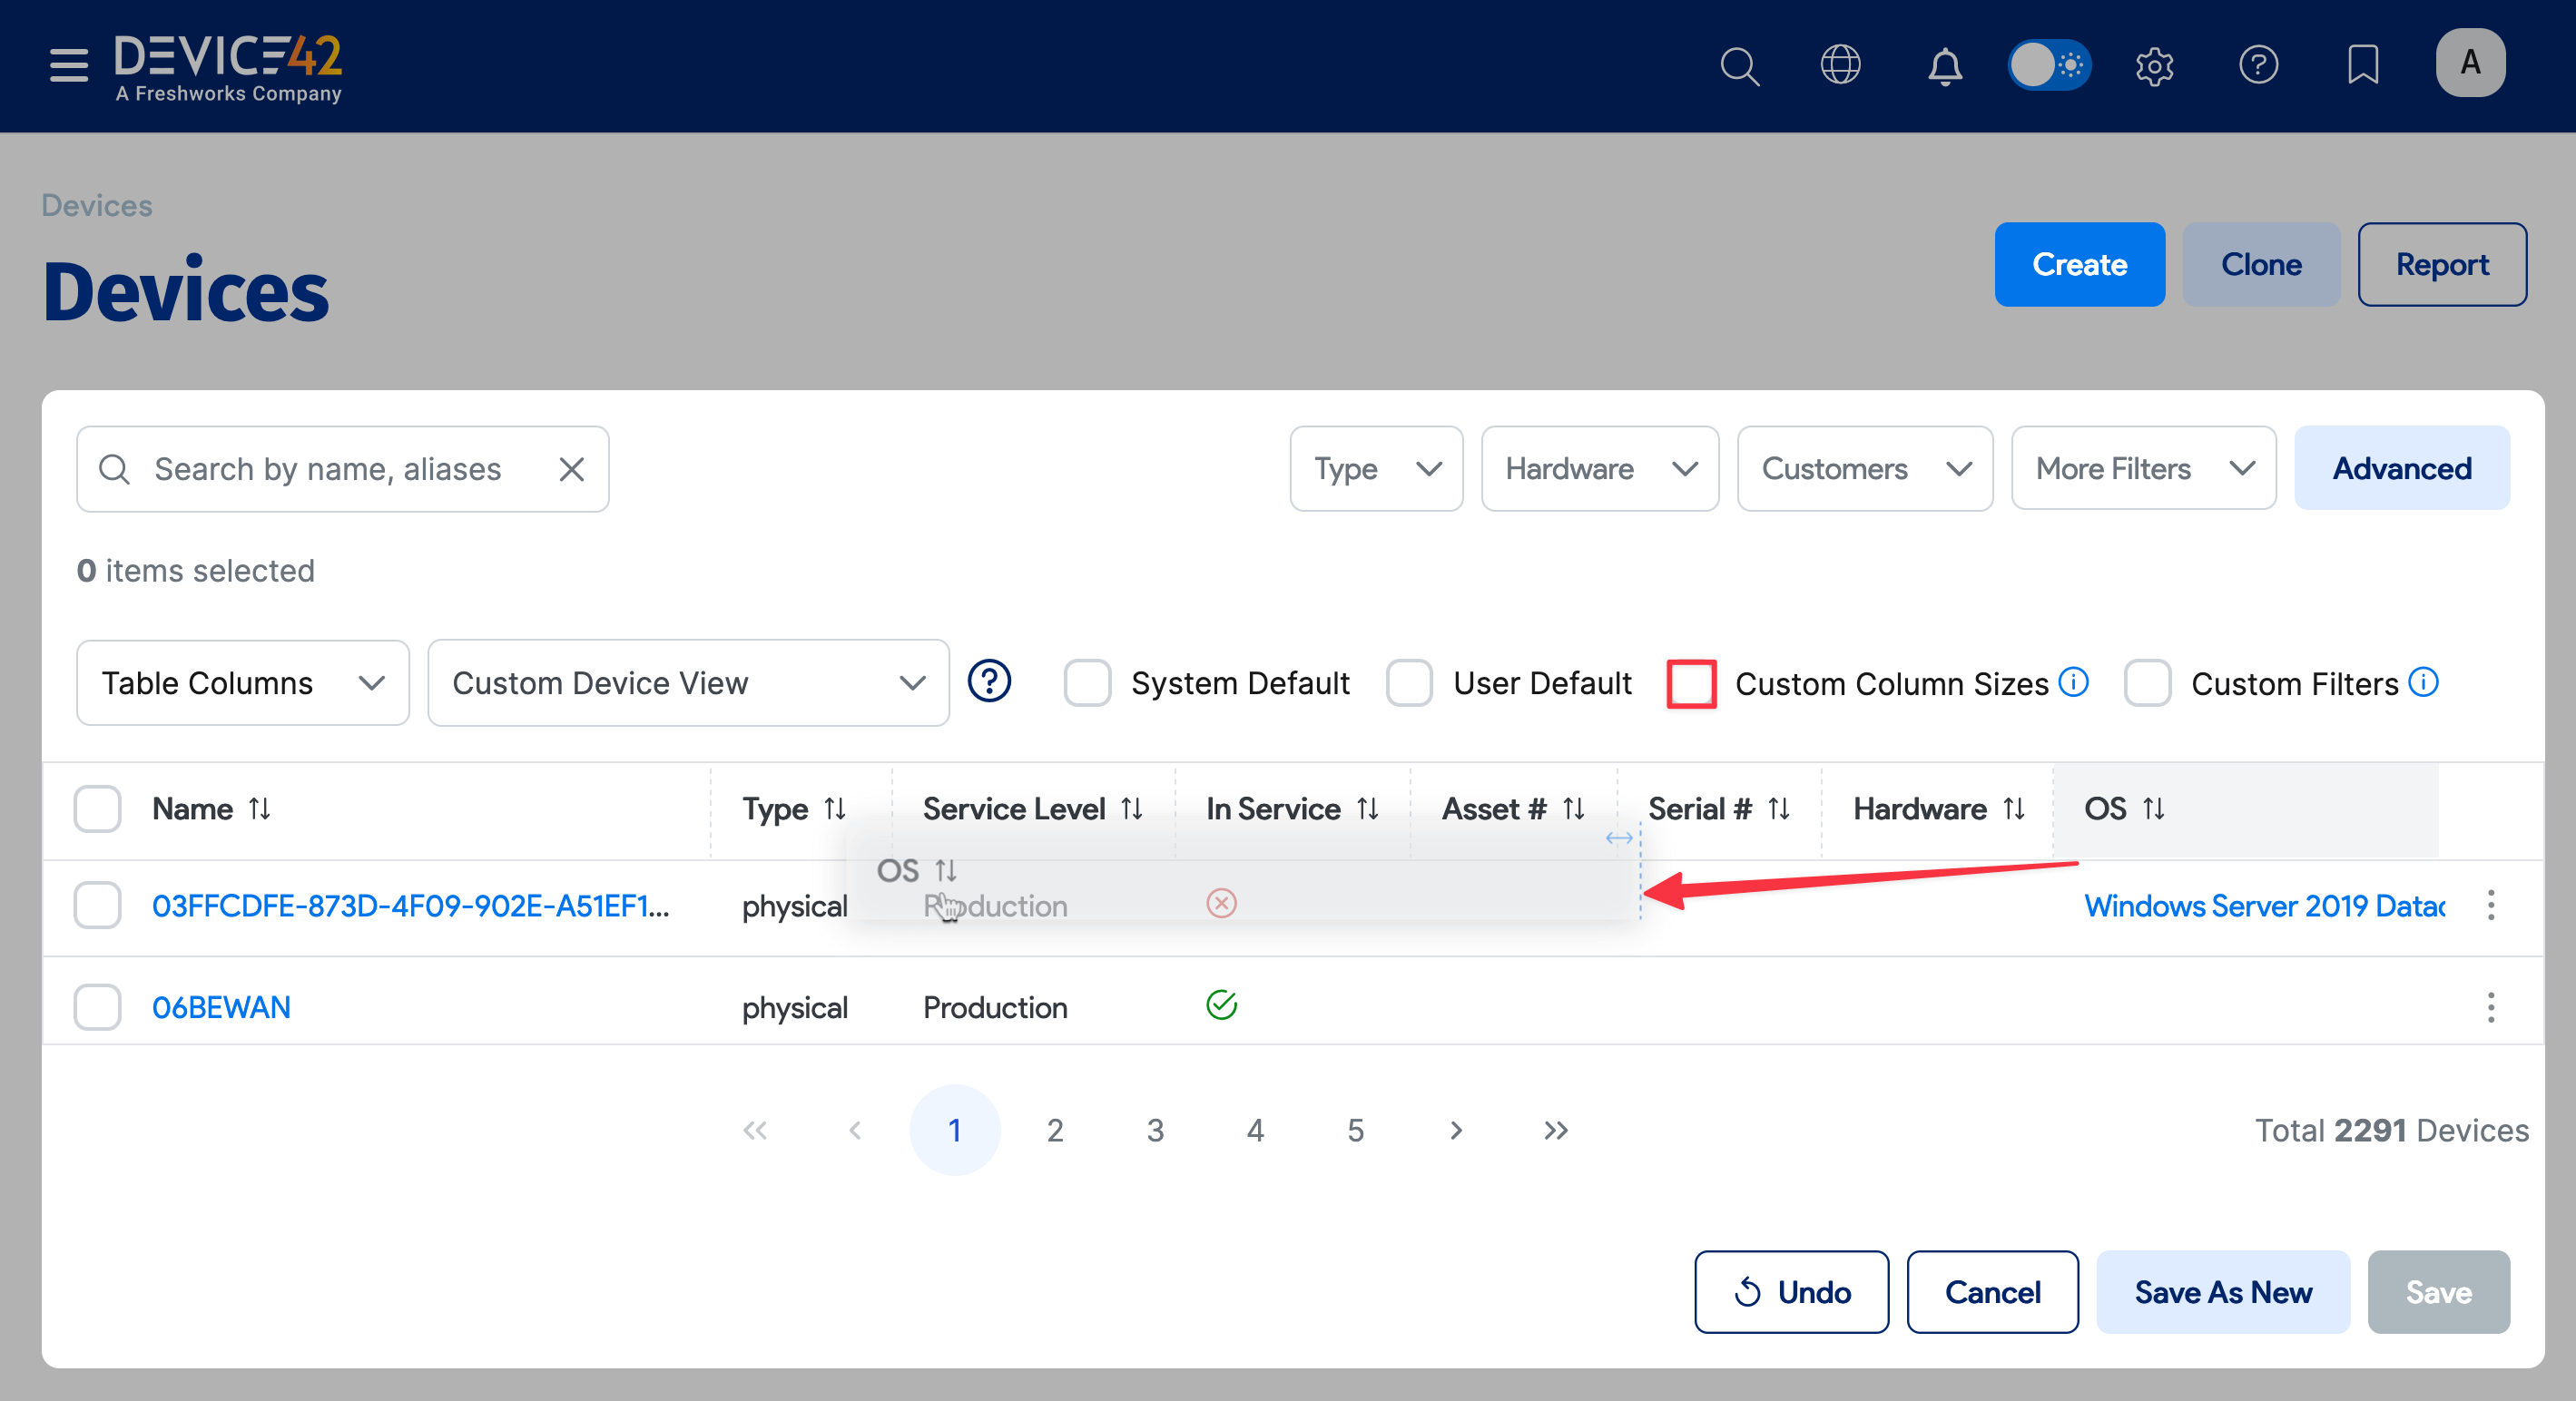Open the bookmark icon
The image size is (2576, 1401).
(2362, 65)
